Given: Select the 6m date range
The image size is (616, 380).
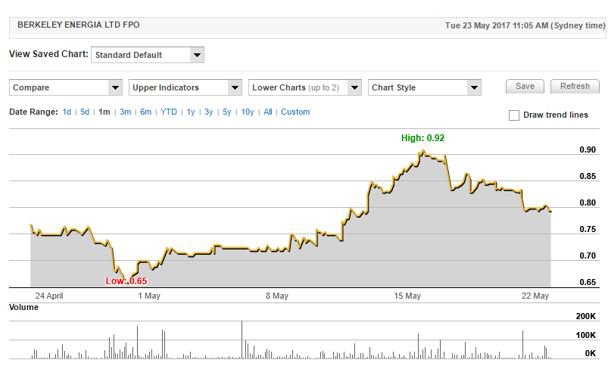Looking at the screenshot, I should point(146,112).
